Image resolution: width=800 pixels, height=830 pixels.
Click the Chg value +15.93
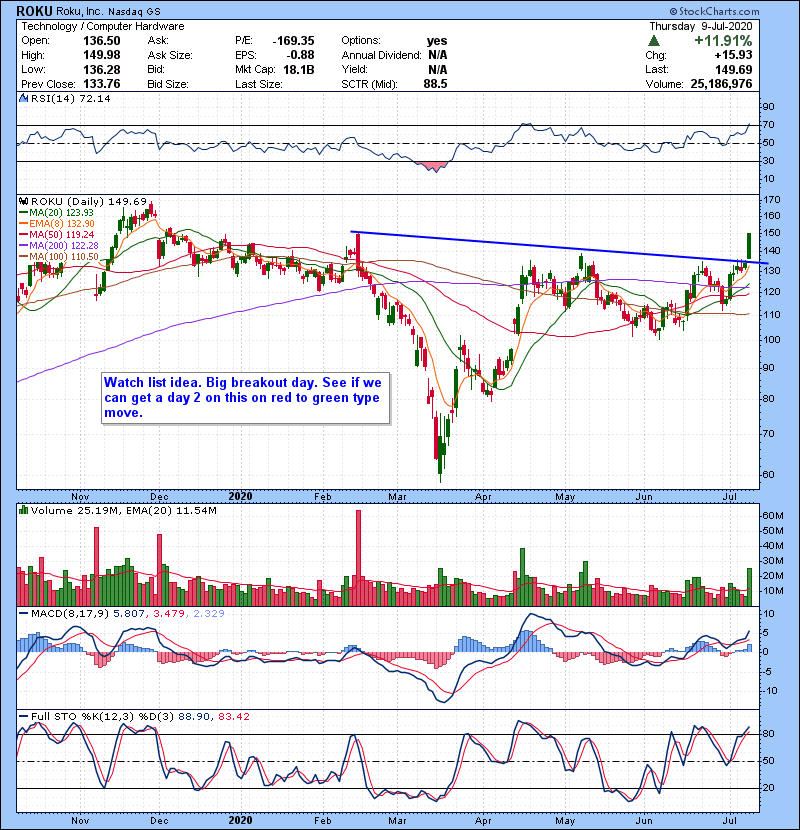[733, 55]
